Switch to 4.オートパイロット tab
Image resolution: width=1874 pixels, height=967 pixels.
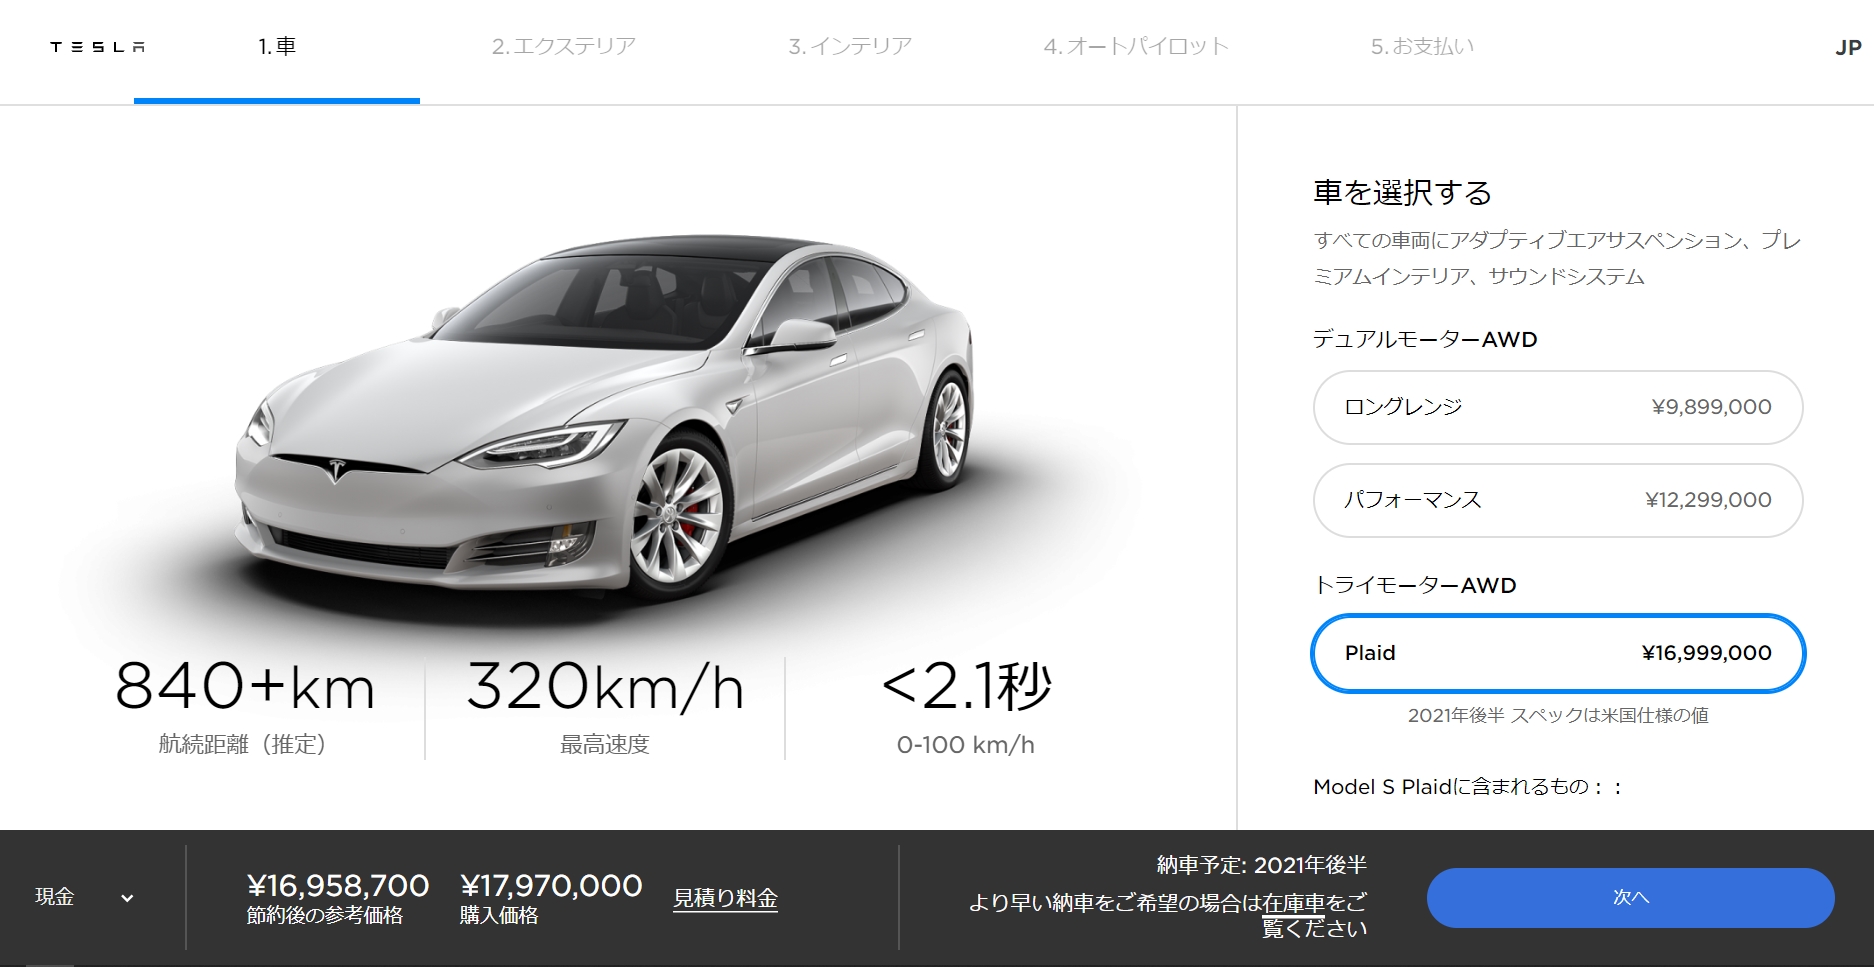(1136, 46)
